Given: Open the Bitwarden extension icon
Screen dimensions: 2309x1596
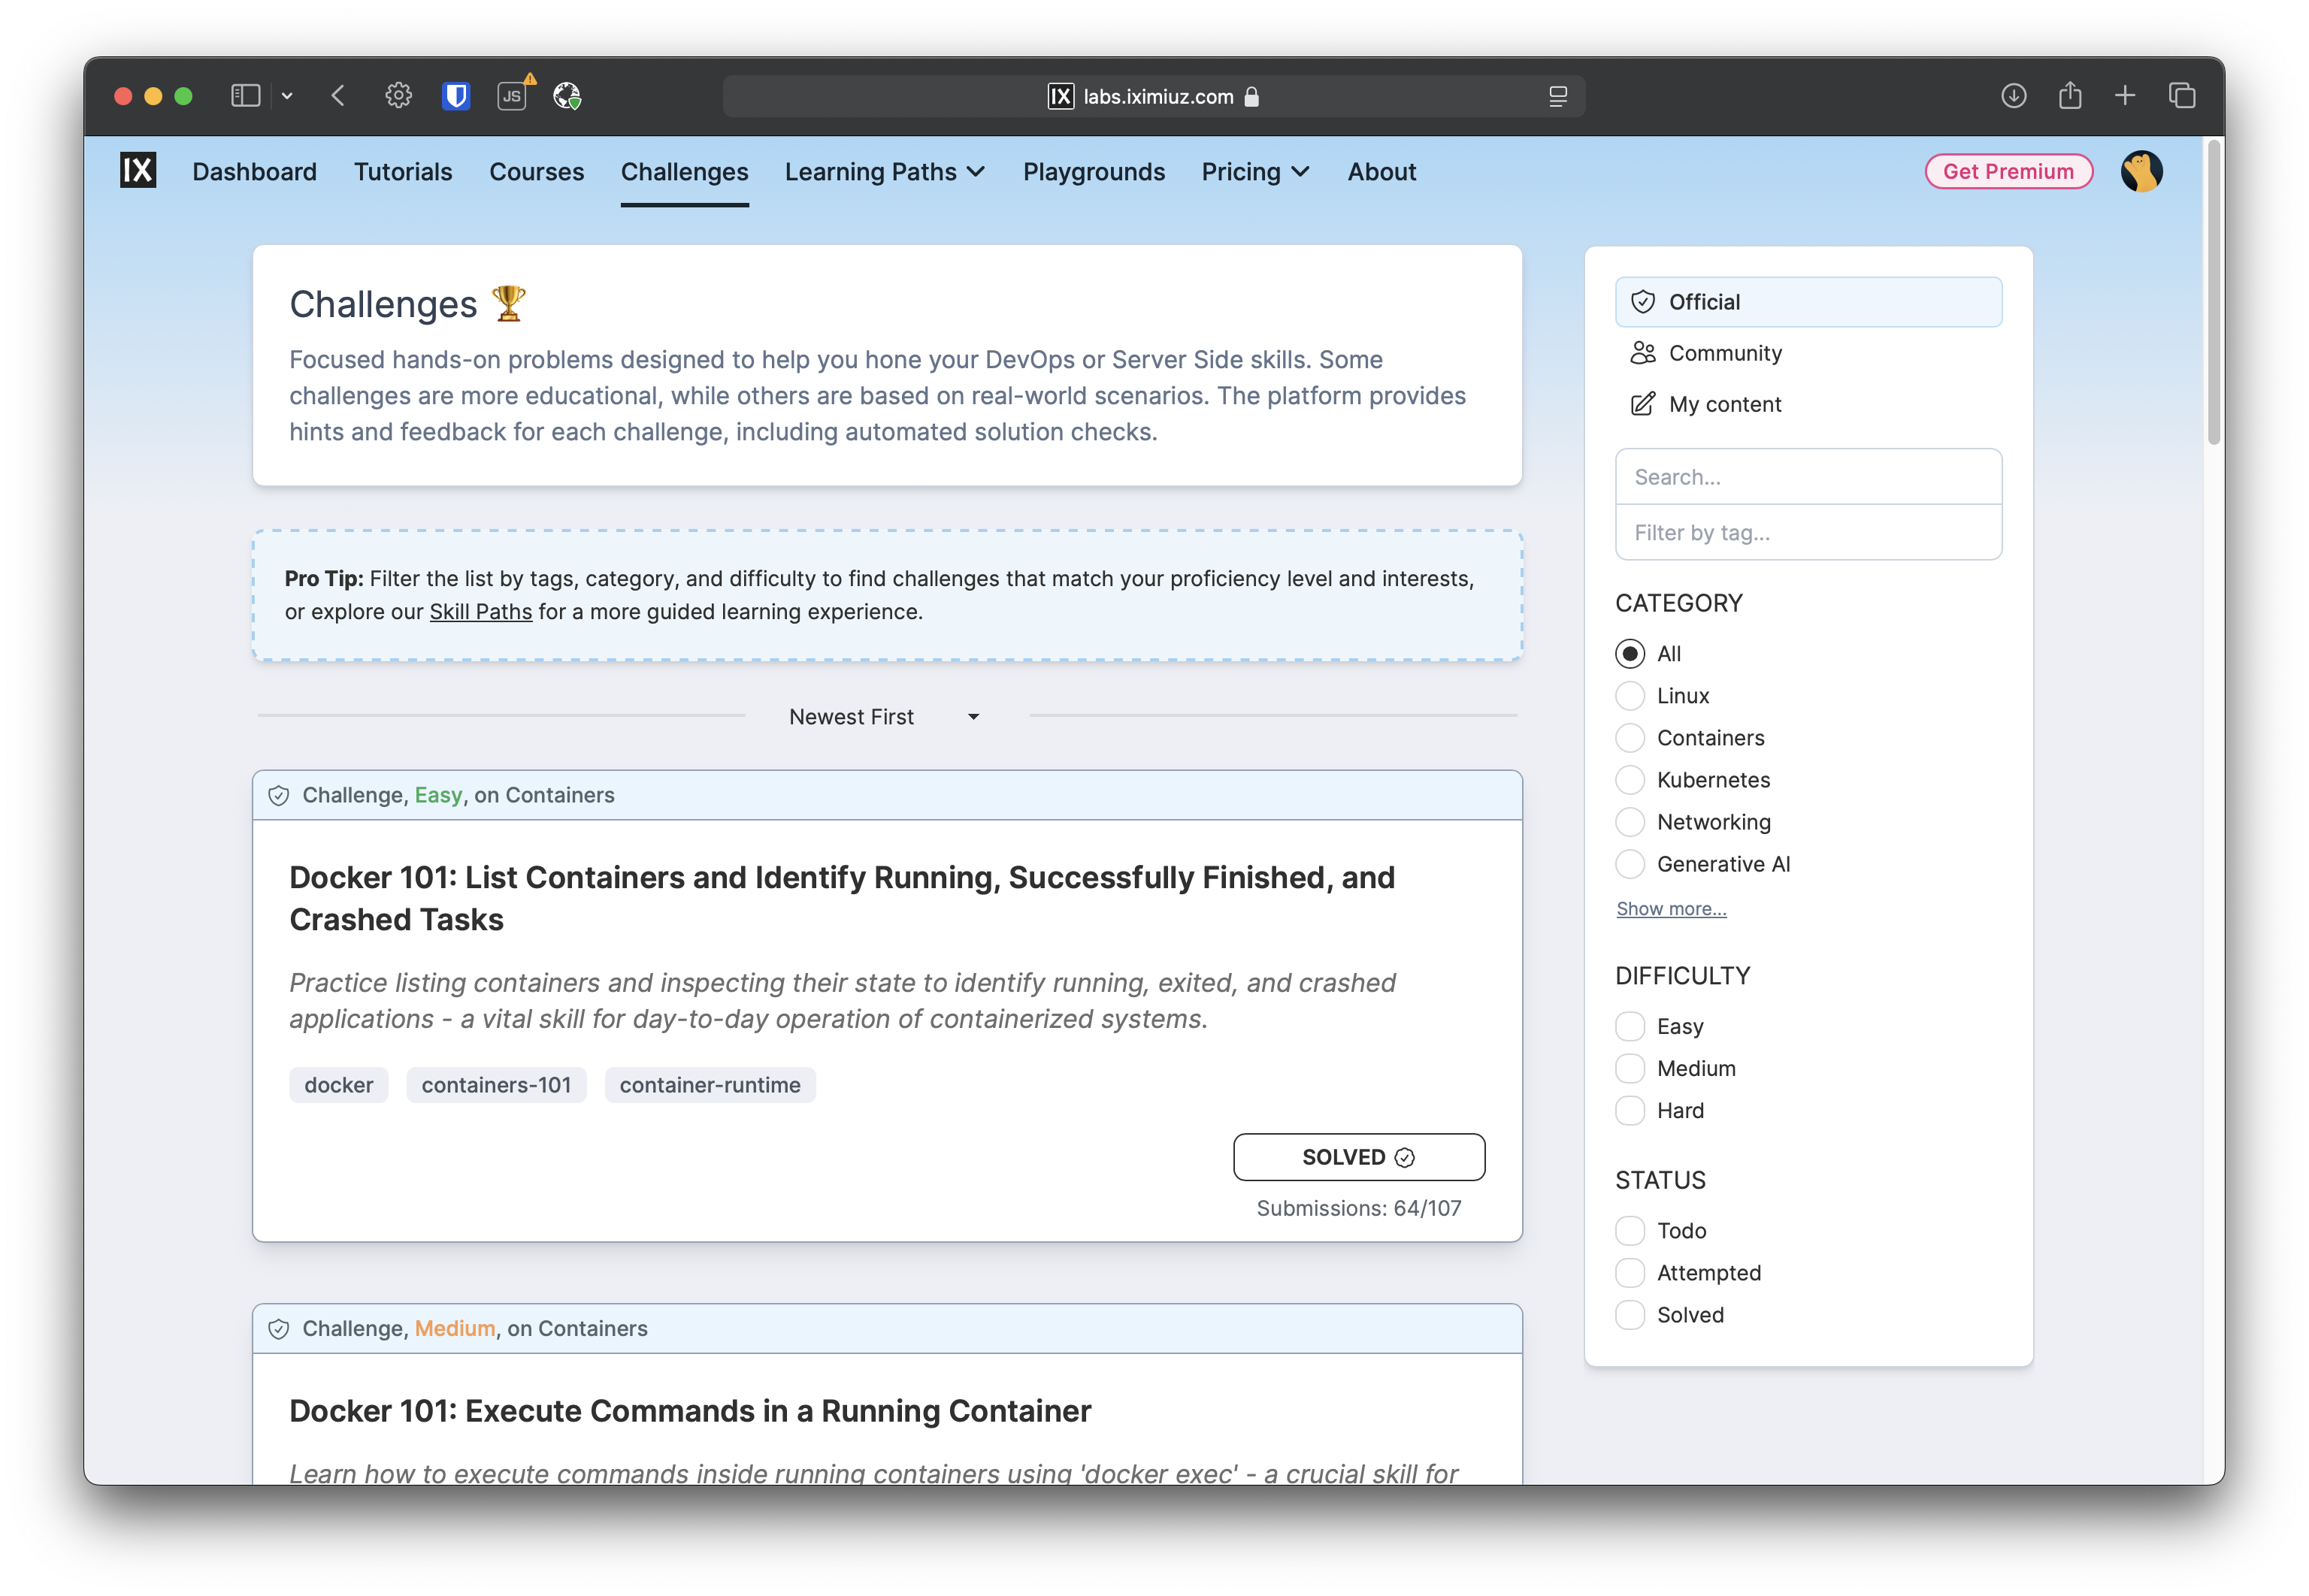Looking at the screenshot, I should pos(456,96).
